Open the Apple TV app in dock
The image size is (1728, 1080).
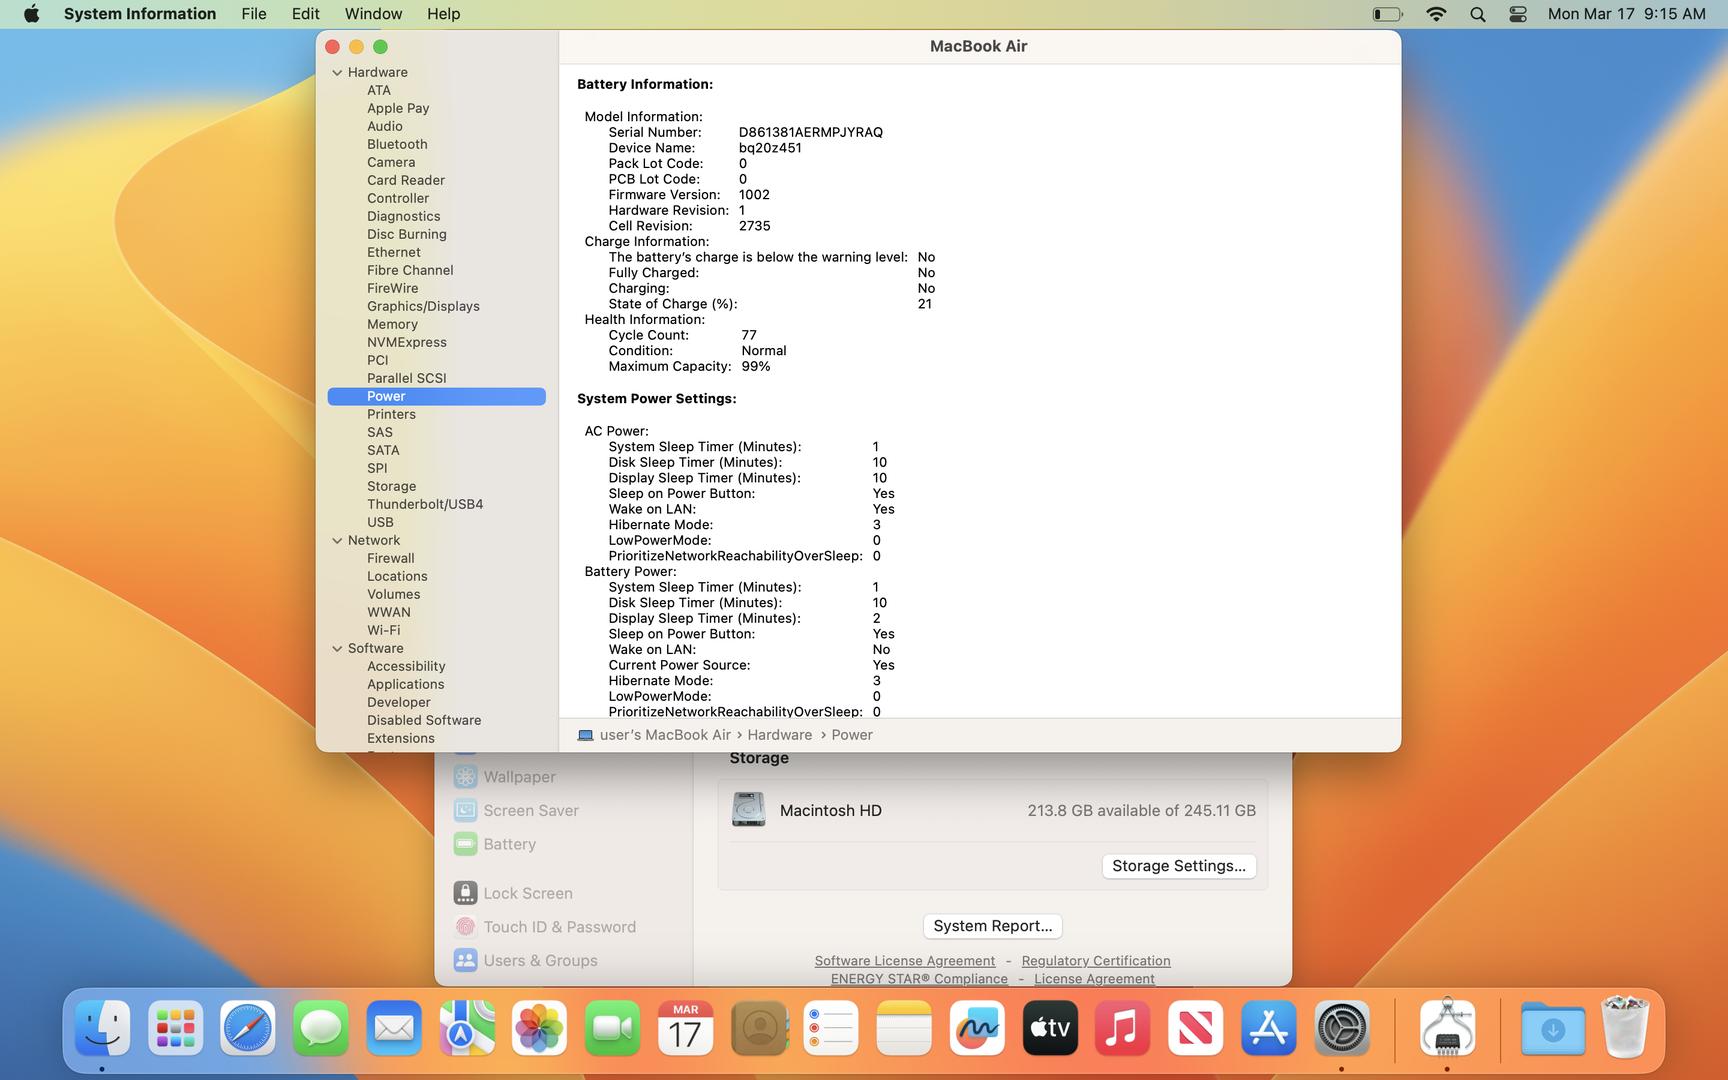1050,1028
